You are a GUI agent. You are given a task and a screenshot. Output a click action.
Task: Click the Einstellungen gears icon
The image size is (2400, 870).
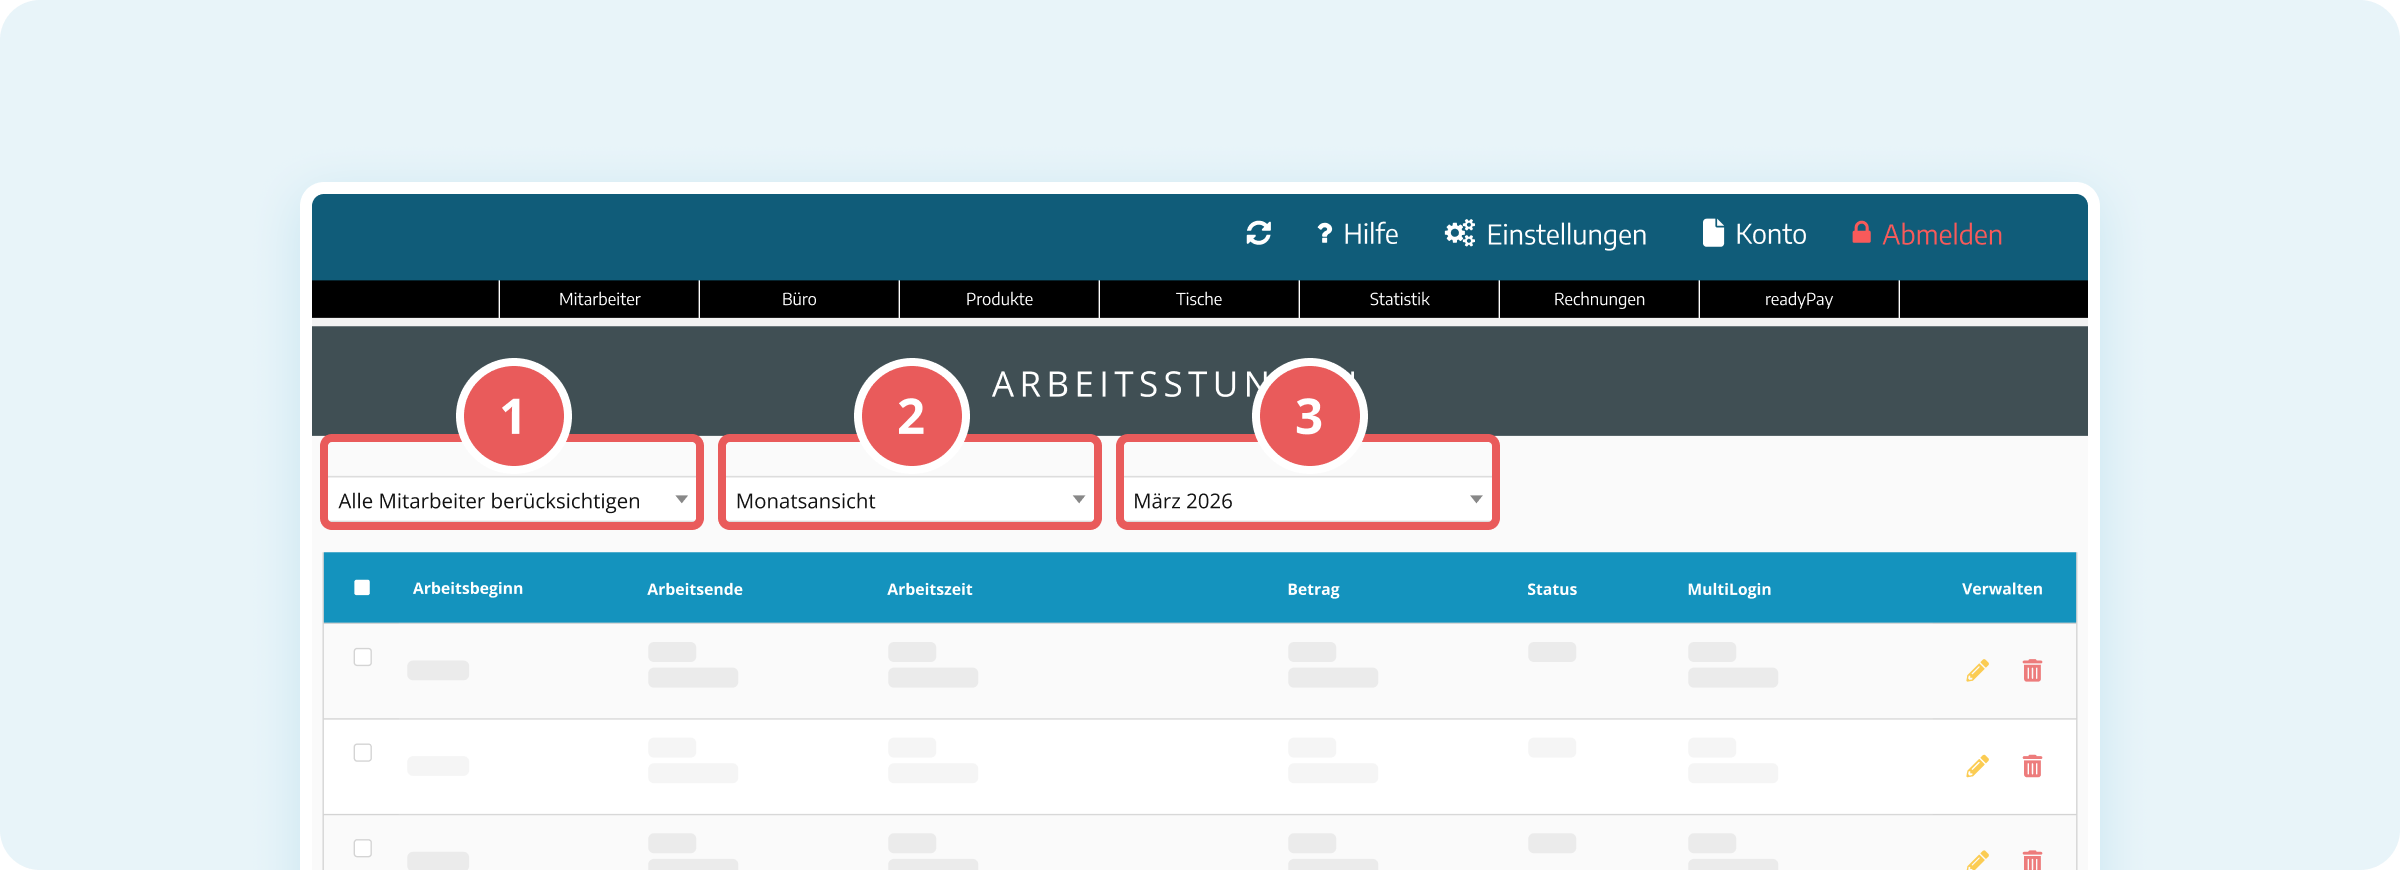click(x=1460, y=233)
